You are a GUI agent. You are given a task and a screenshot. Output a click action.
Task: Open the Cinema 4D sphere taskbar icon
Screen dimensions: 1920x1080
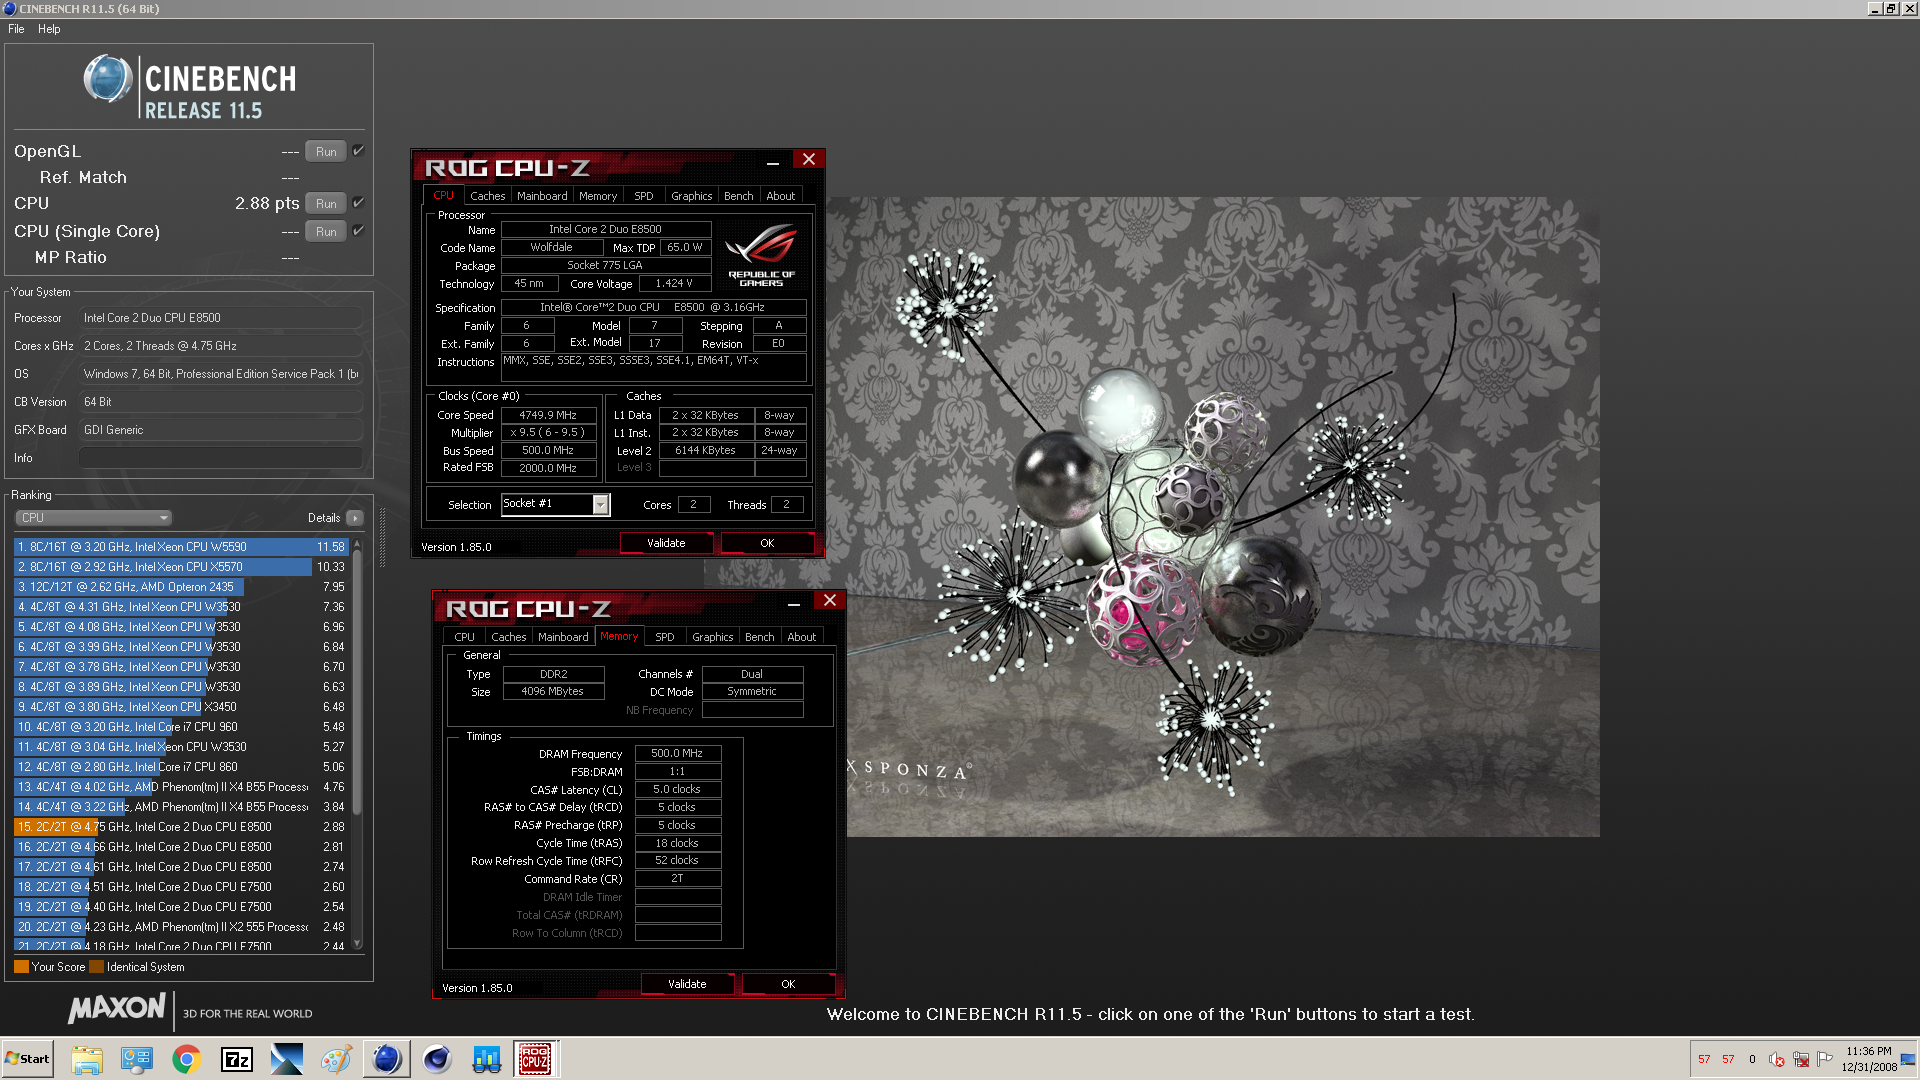coord(437,1059)
